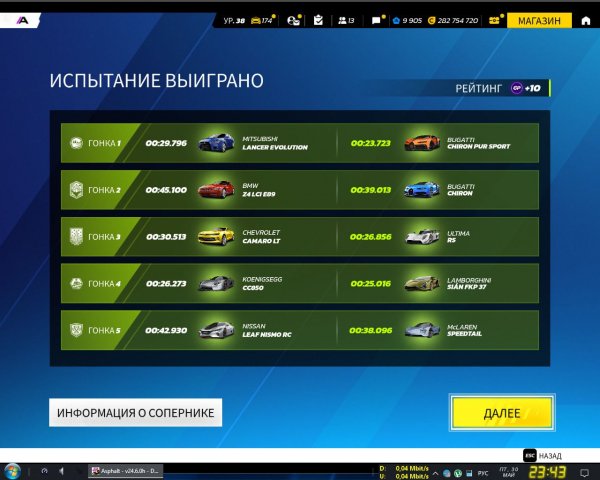The image size is (600, 480).
Task: Click the Asphalt logo in top-left corner
Action: (23, 18)
